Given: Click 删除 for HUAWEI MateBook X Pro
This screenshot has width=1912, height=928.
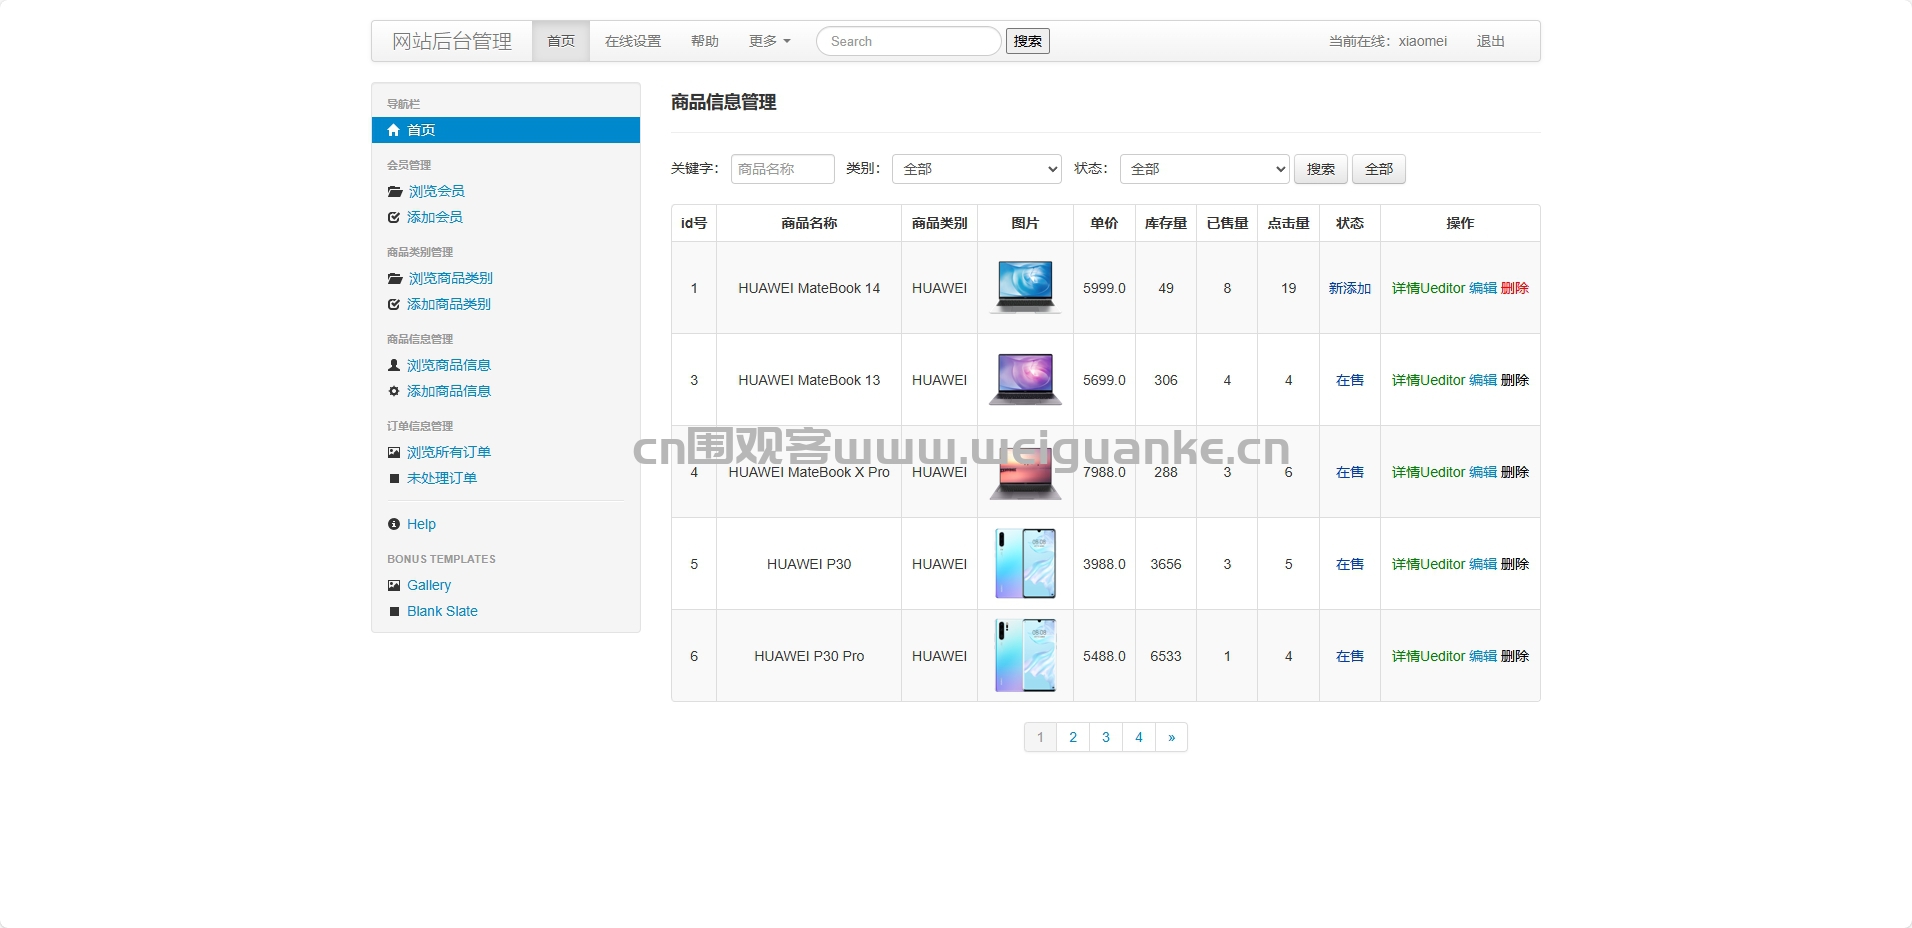Looking at the screenshot, I should click(x=1515, y=472).
